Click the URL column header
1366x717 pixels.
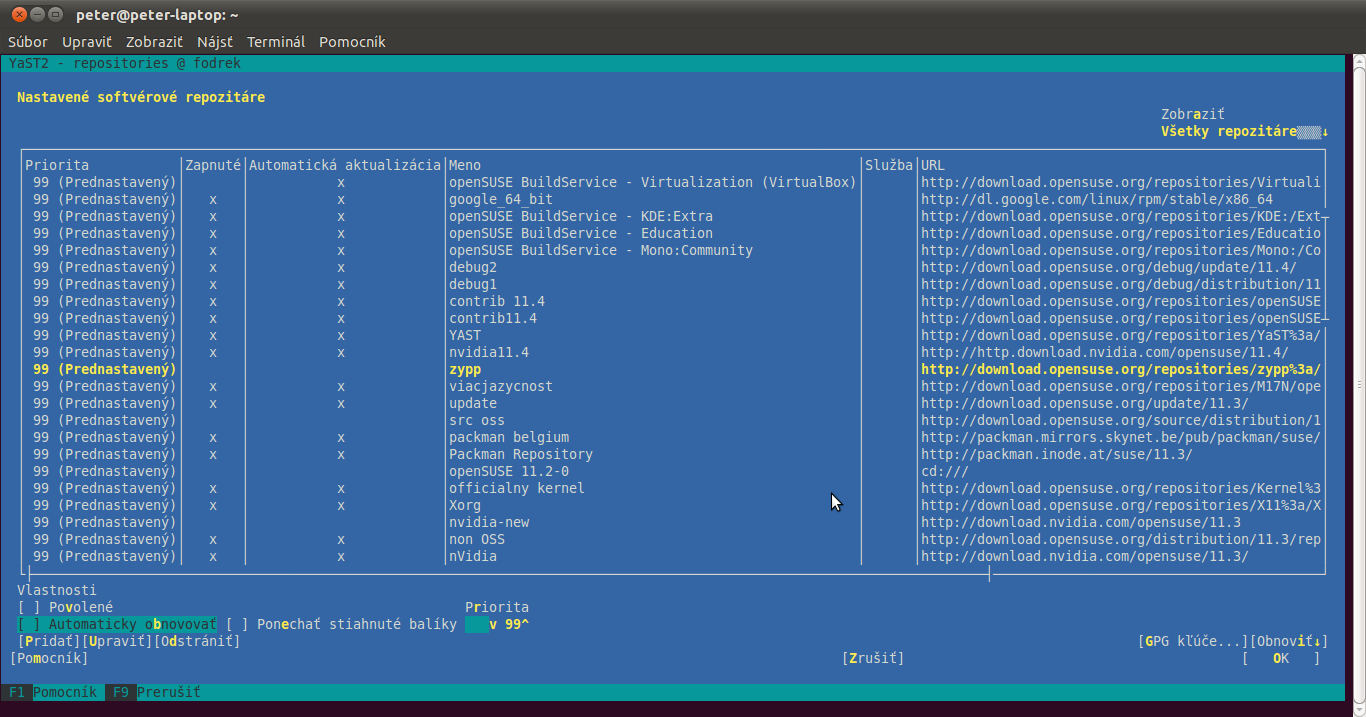pos(933,165)
